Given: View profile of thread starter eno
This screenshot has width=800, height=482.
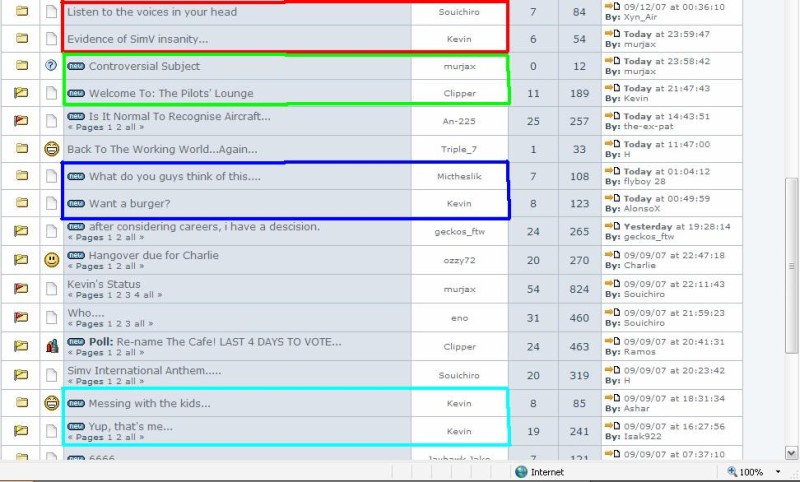Looking at the screenshot, I should 460,318.
